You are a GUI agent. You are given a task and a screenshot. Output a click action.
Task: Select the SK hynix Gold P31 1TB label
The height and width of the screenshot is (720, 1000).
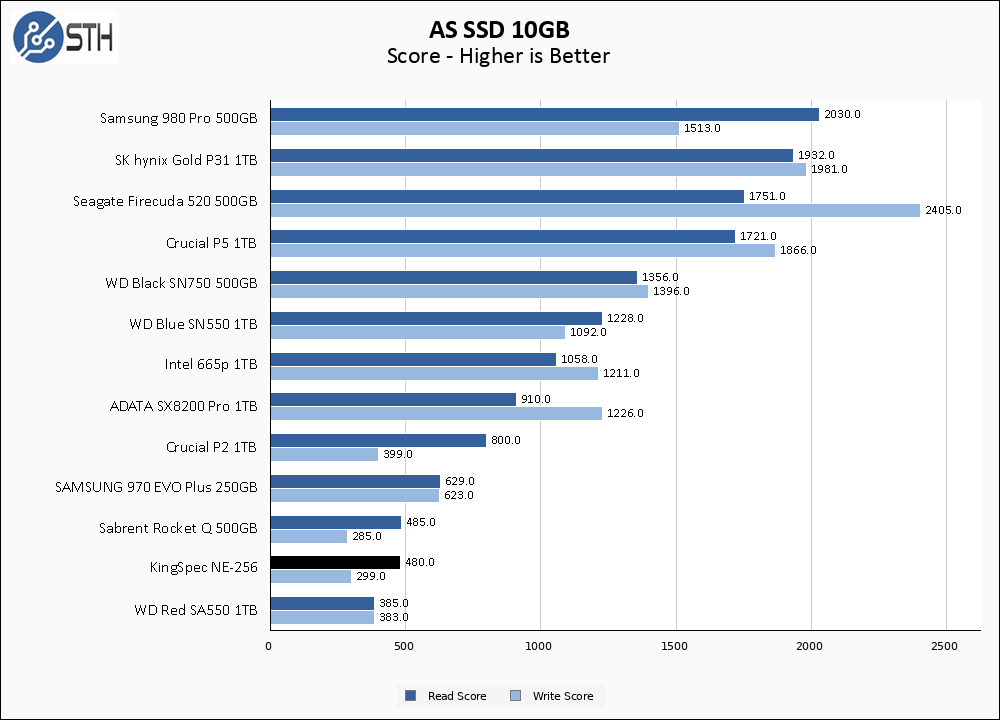pyautogui.click(x=186, y=160)
